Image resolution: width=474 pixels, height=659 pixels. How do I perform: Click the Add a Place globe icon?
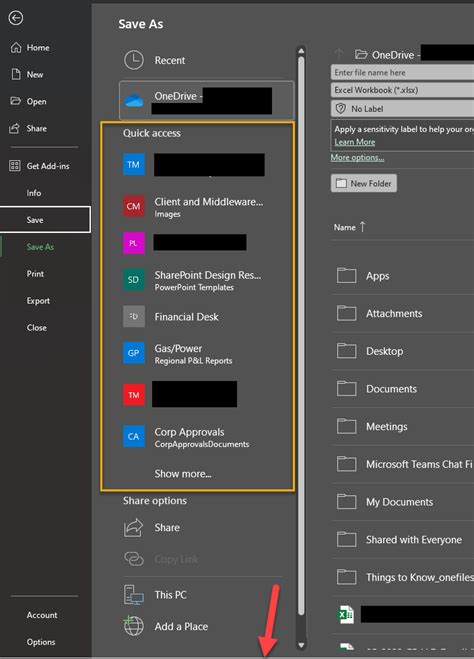(x=134, y=626)
